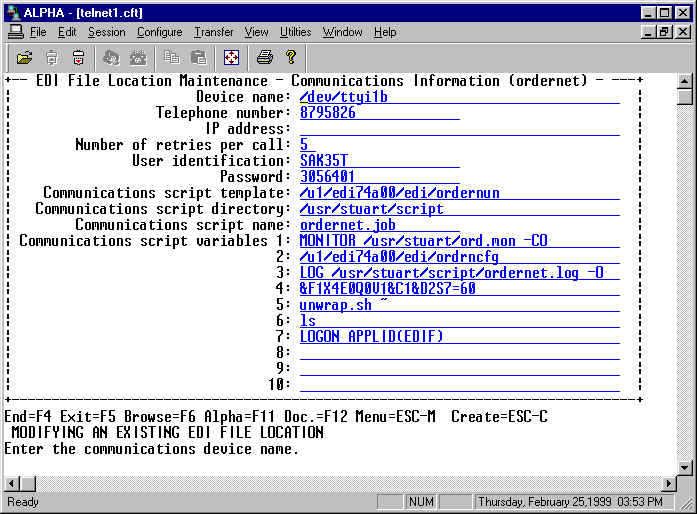Click the toolbar icon with red down arrow
Image resolution: width=697 pixels, height=514 pixels.
pyautogui.click(x=78, y=57)
